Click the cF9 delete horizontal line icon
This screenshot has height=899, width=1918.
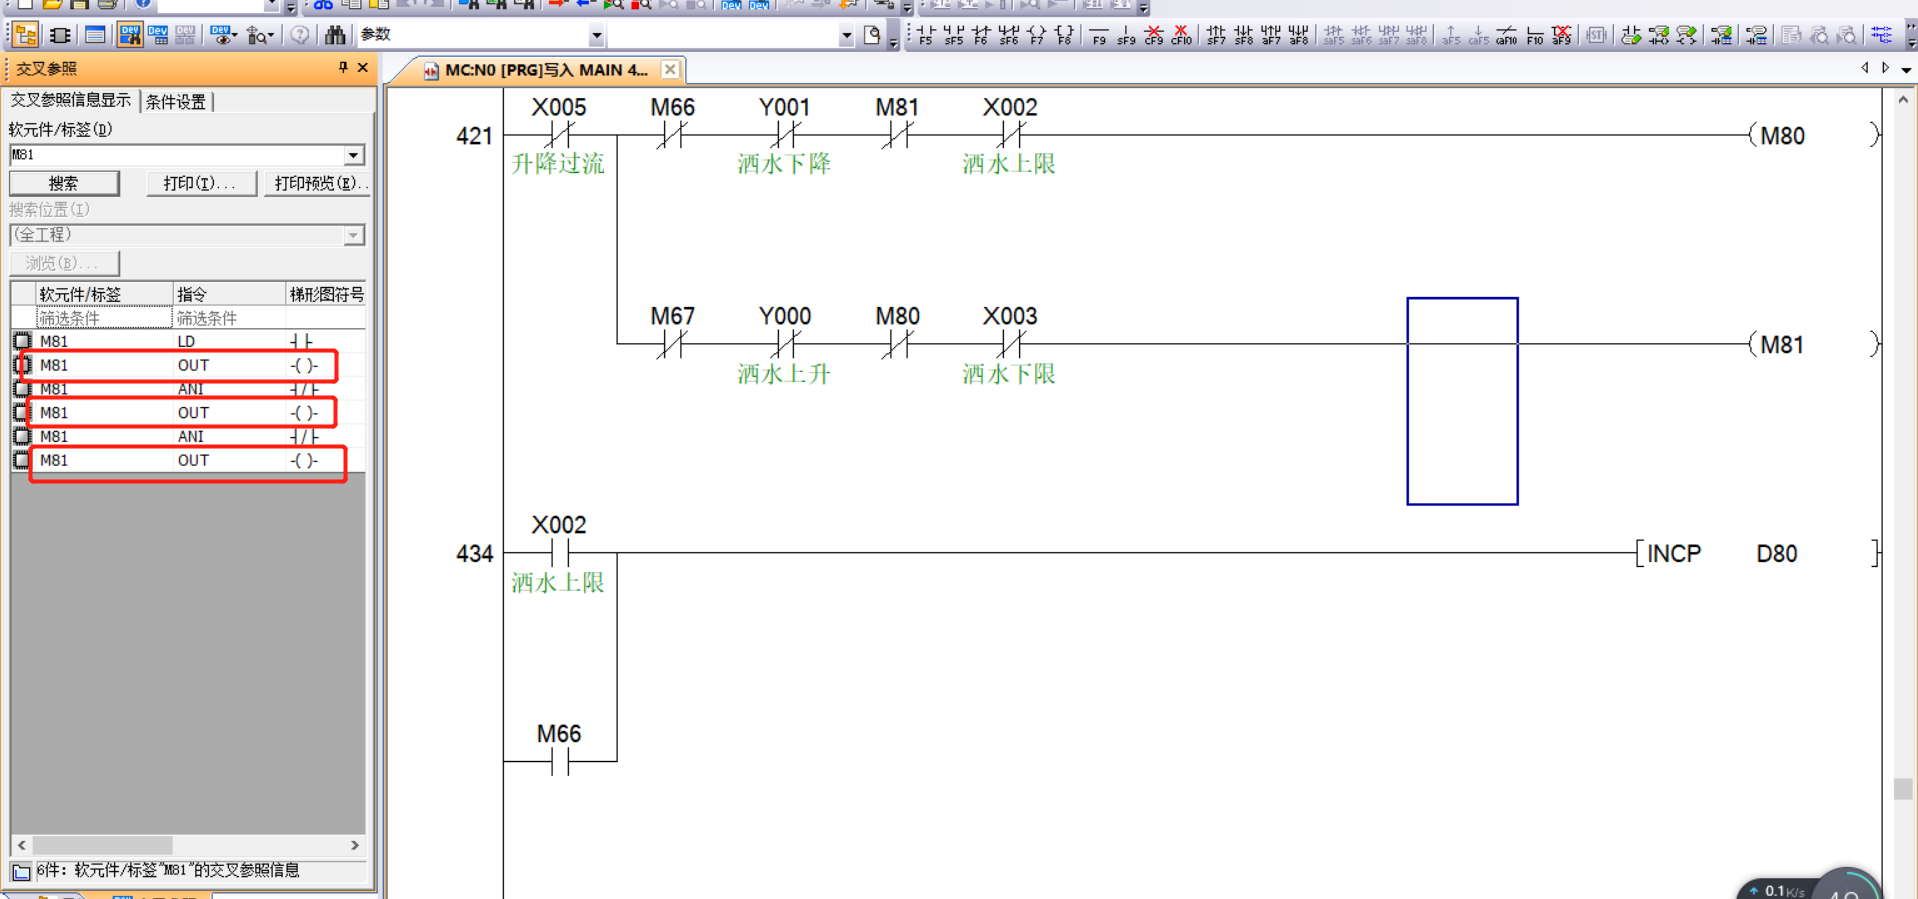pyautogui.click(x=1154, y=36)
